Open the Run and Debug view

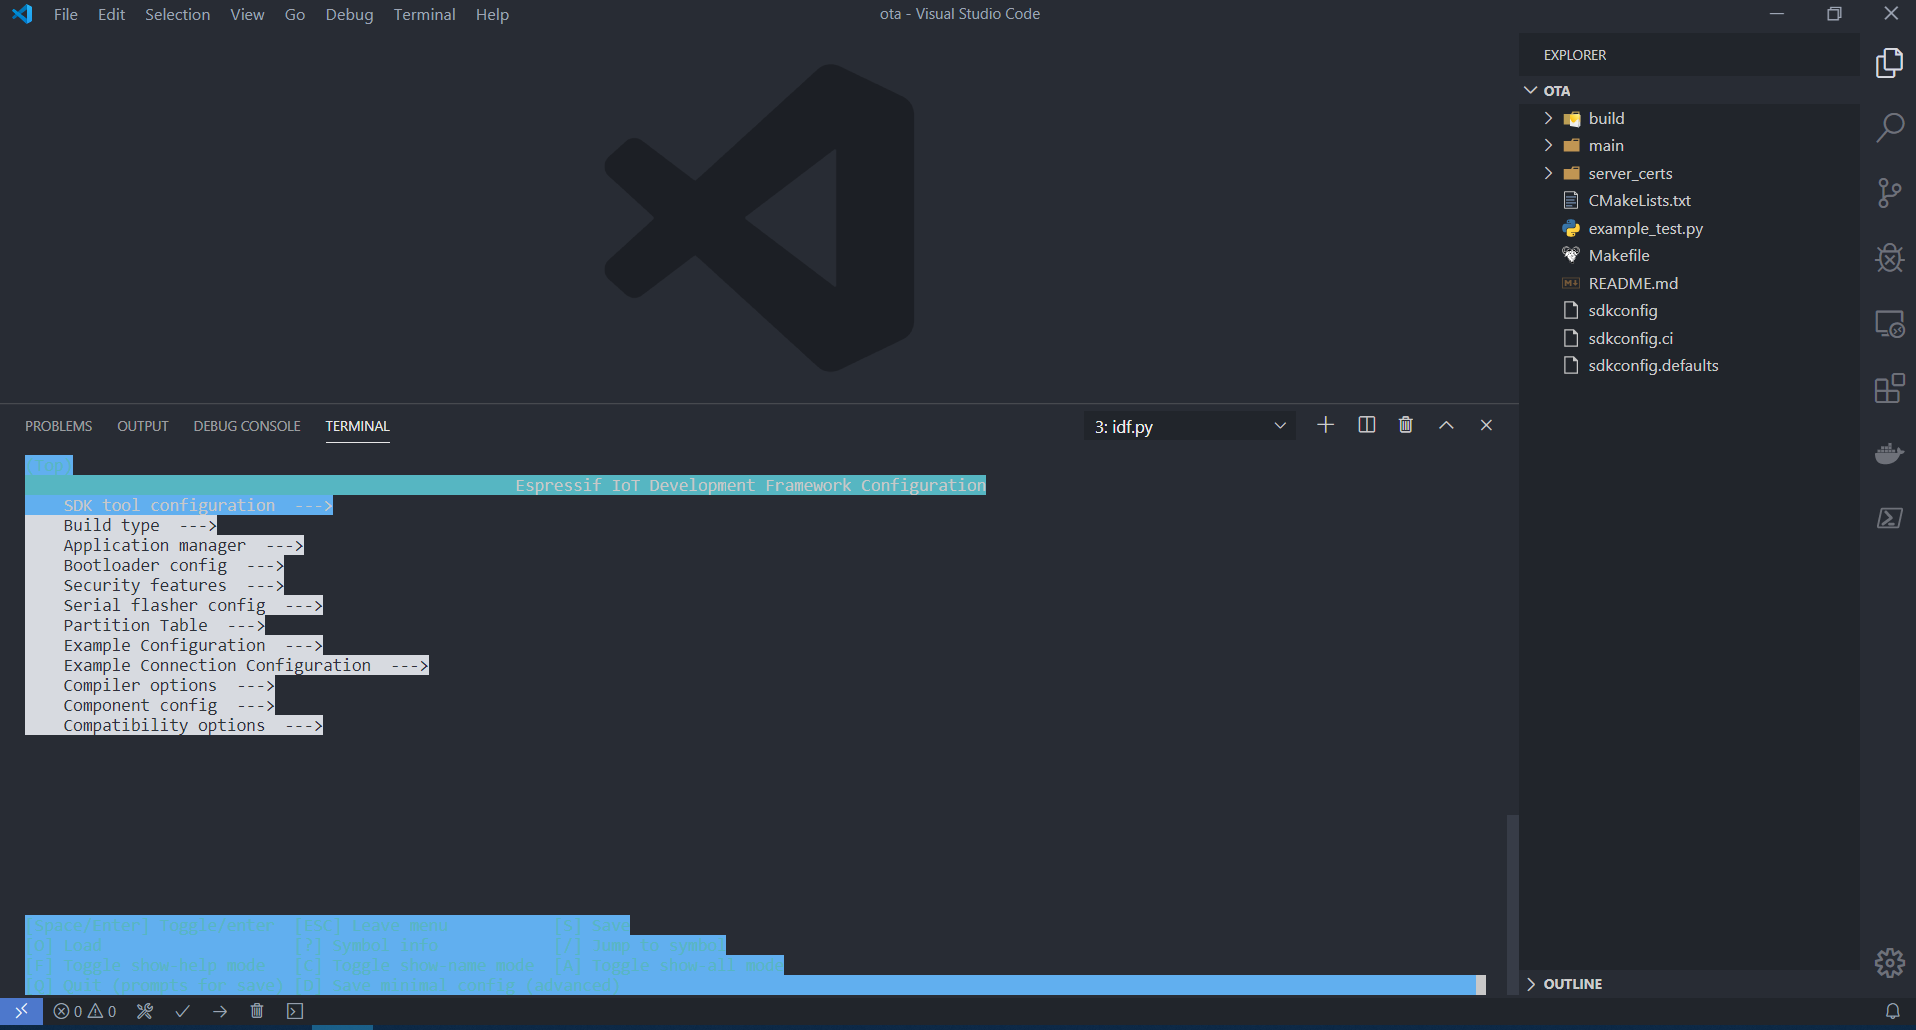pyautogui.click(x=1890, y=258)
